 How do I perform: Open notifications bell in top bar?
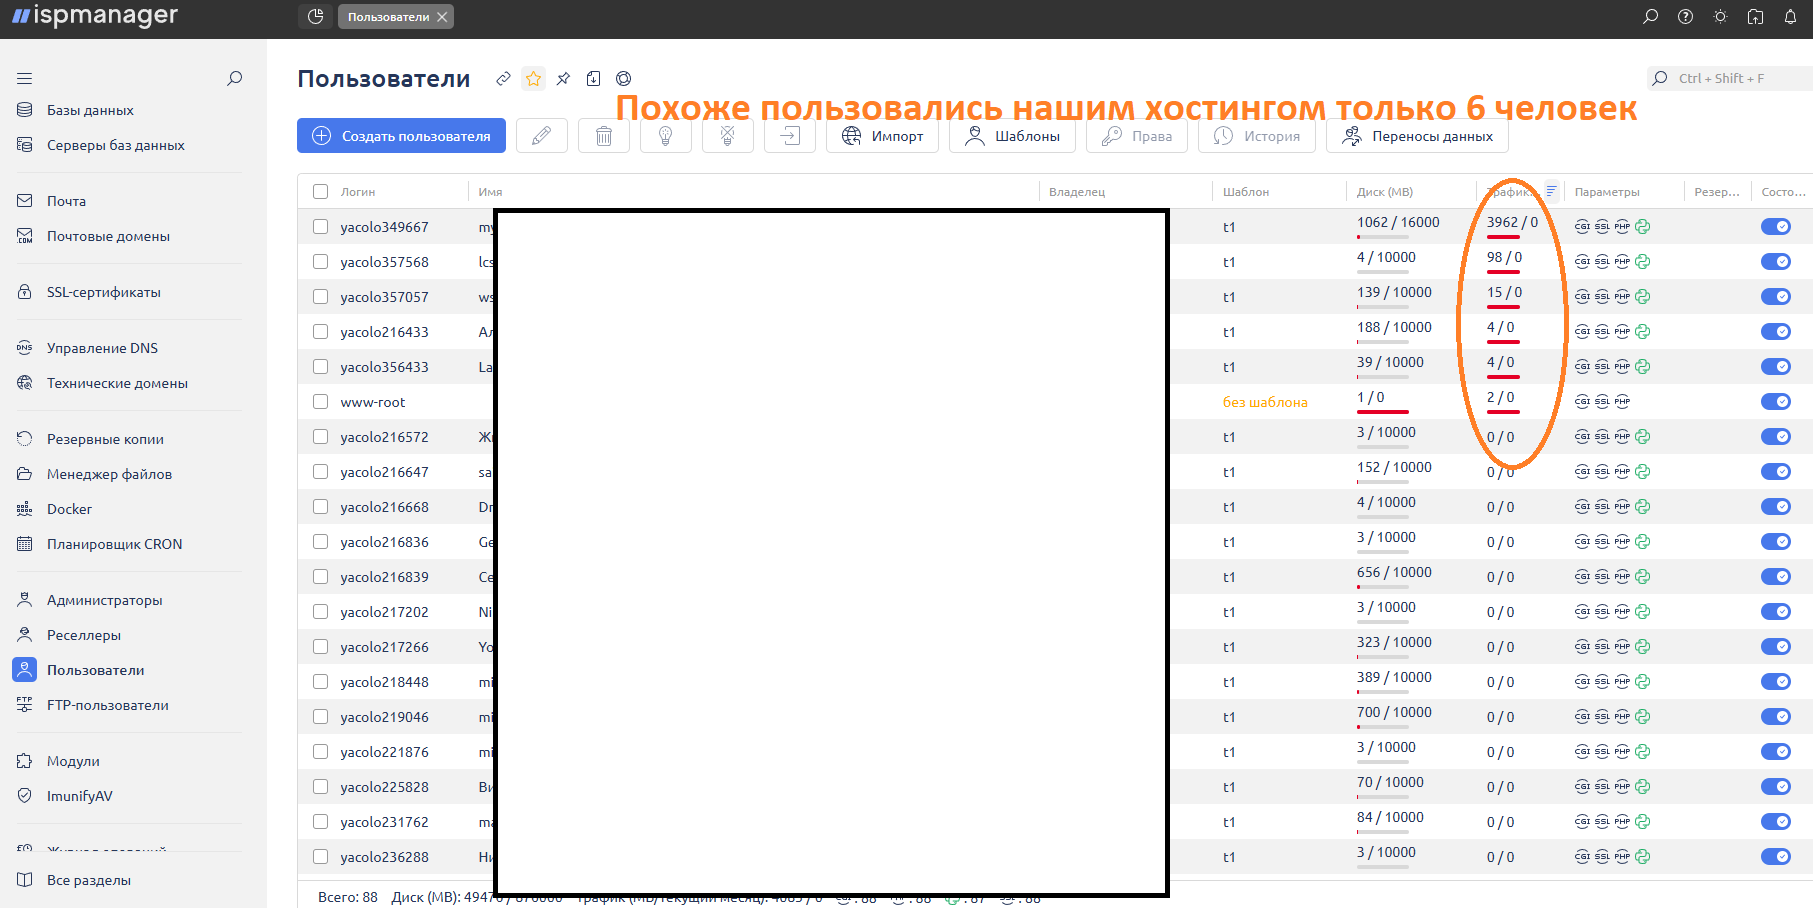[x=1790, y=17]
